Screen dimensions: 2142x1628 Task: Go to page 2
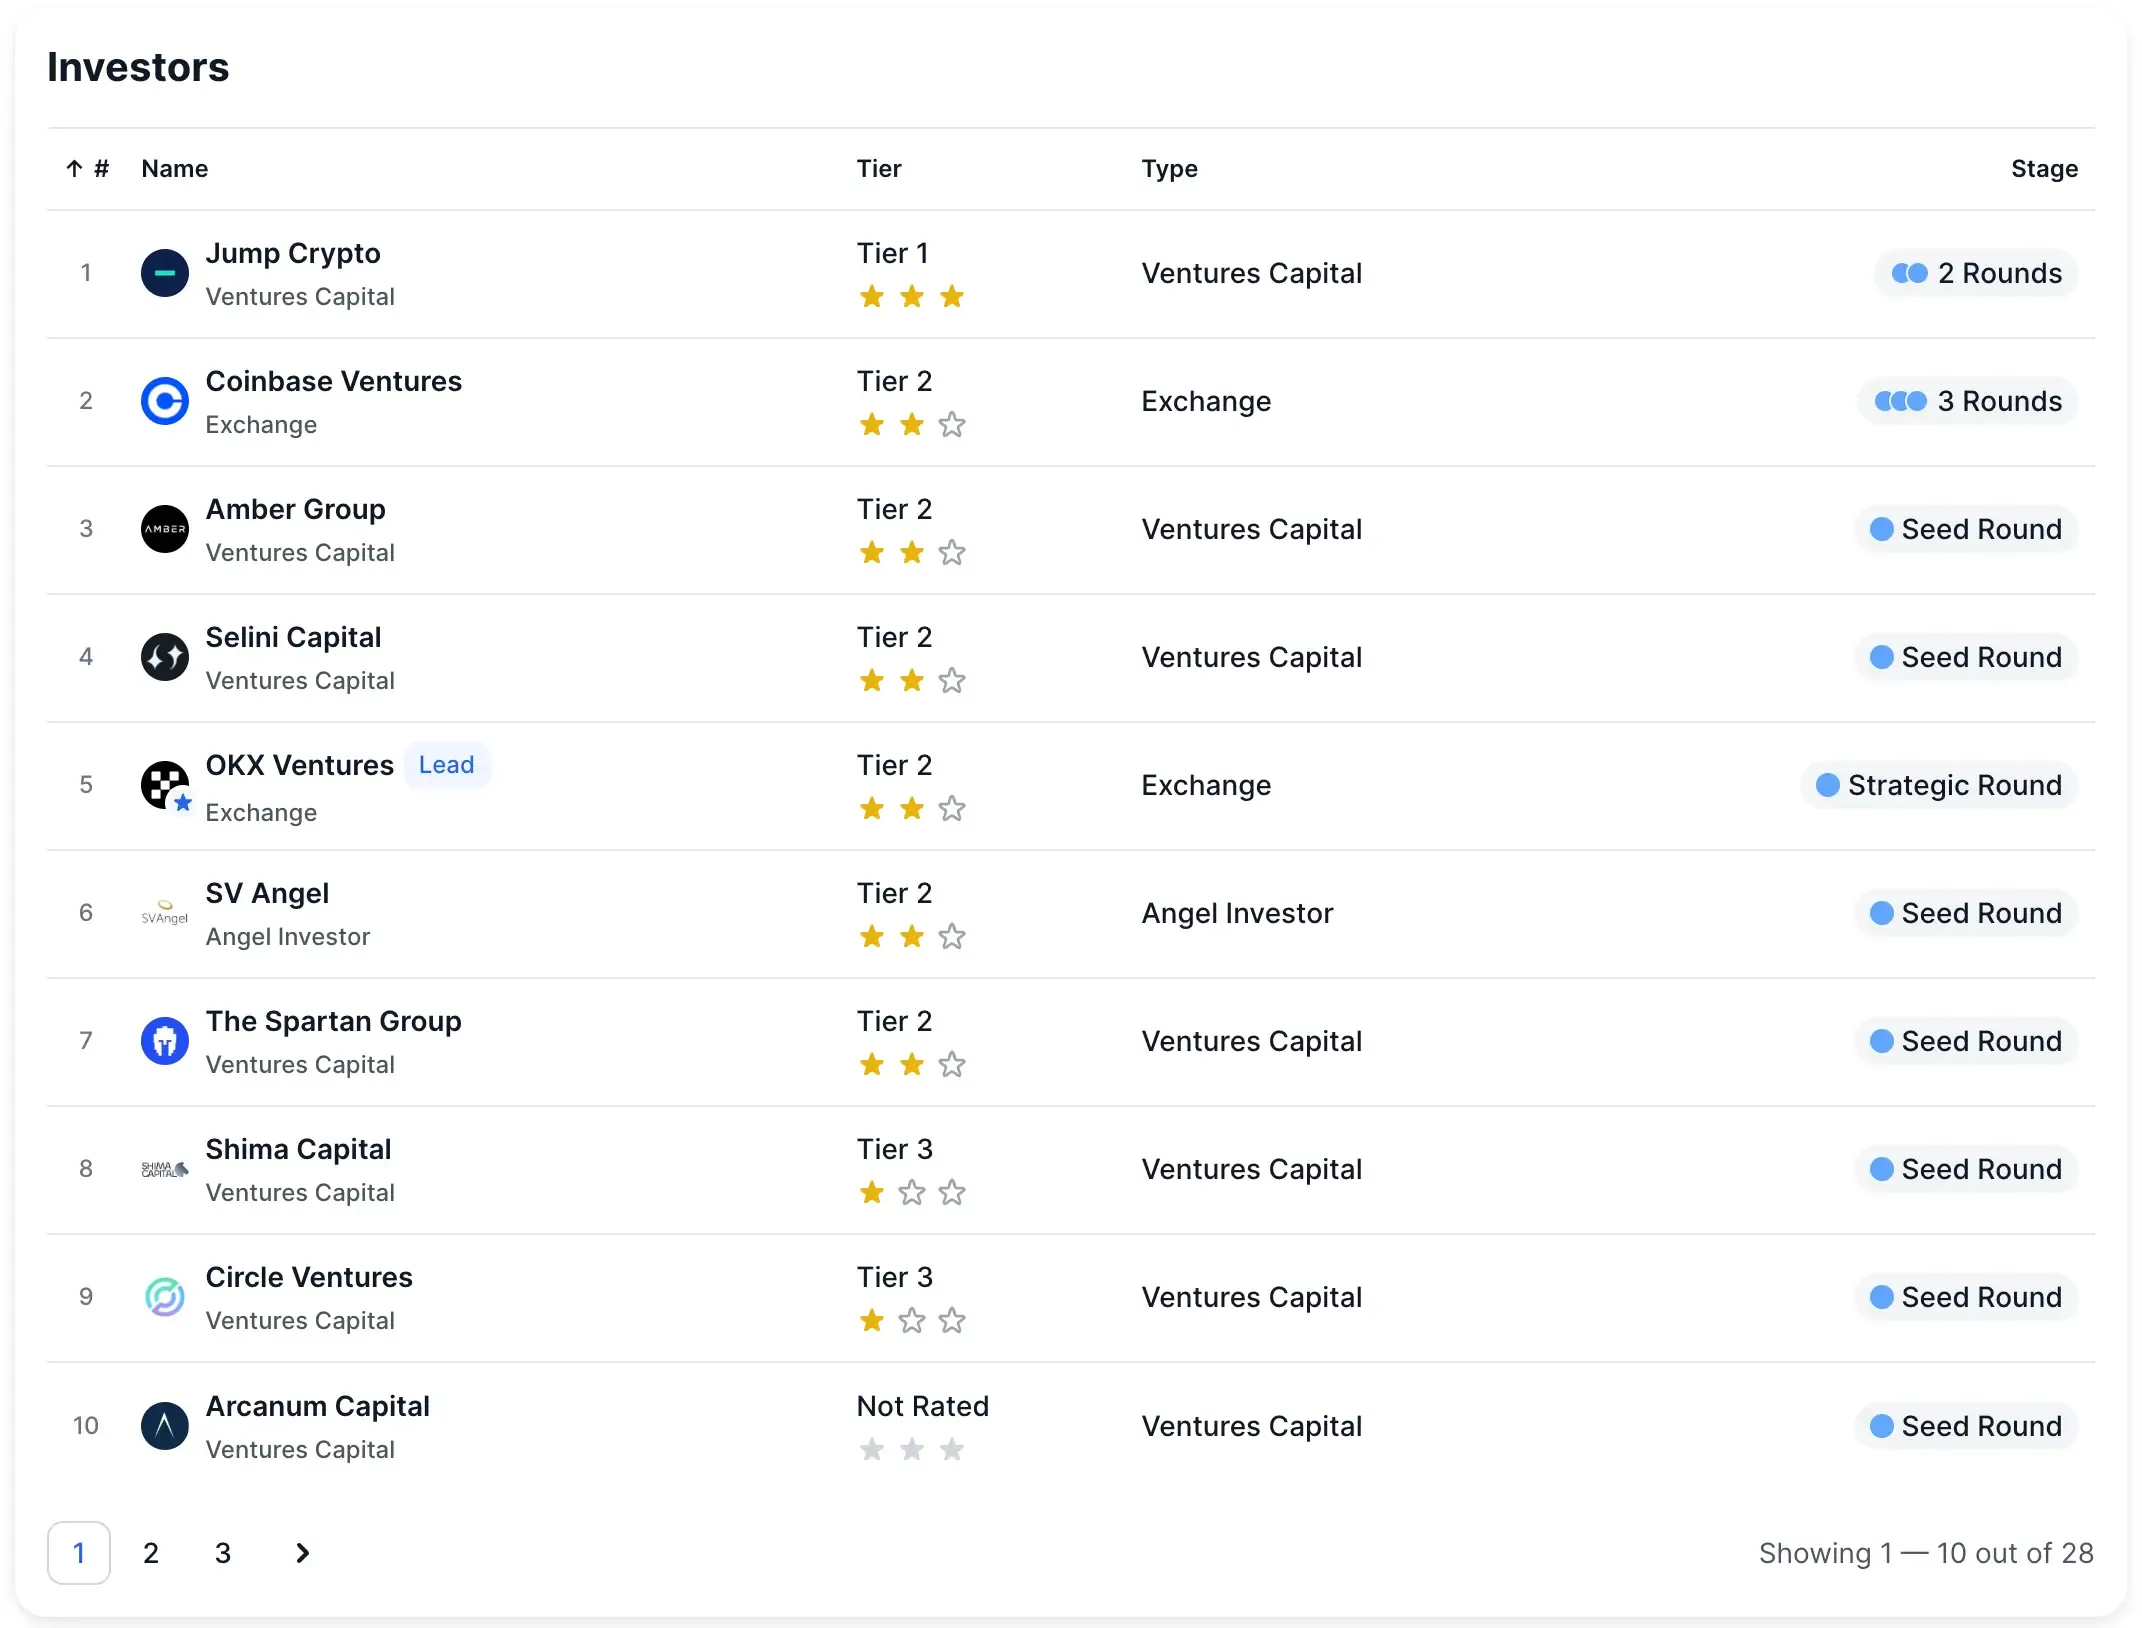[151, 1553]
